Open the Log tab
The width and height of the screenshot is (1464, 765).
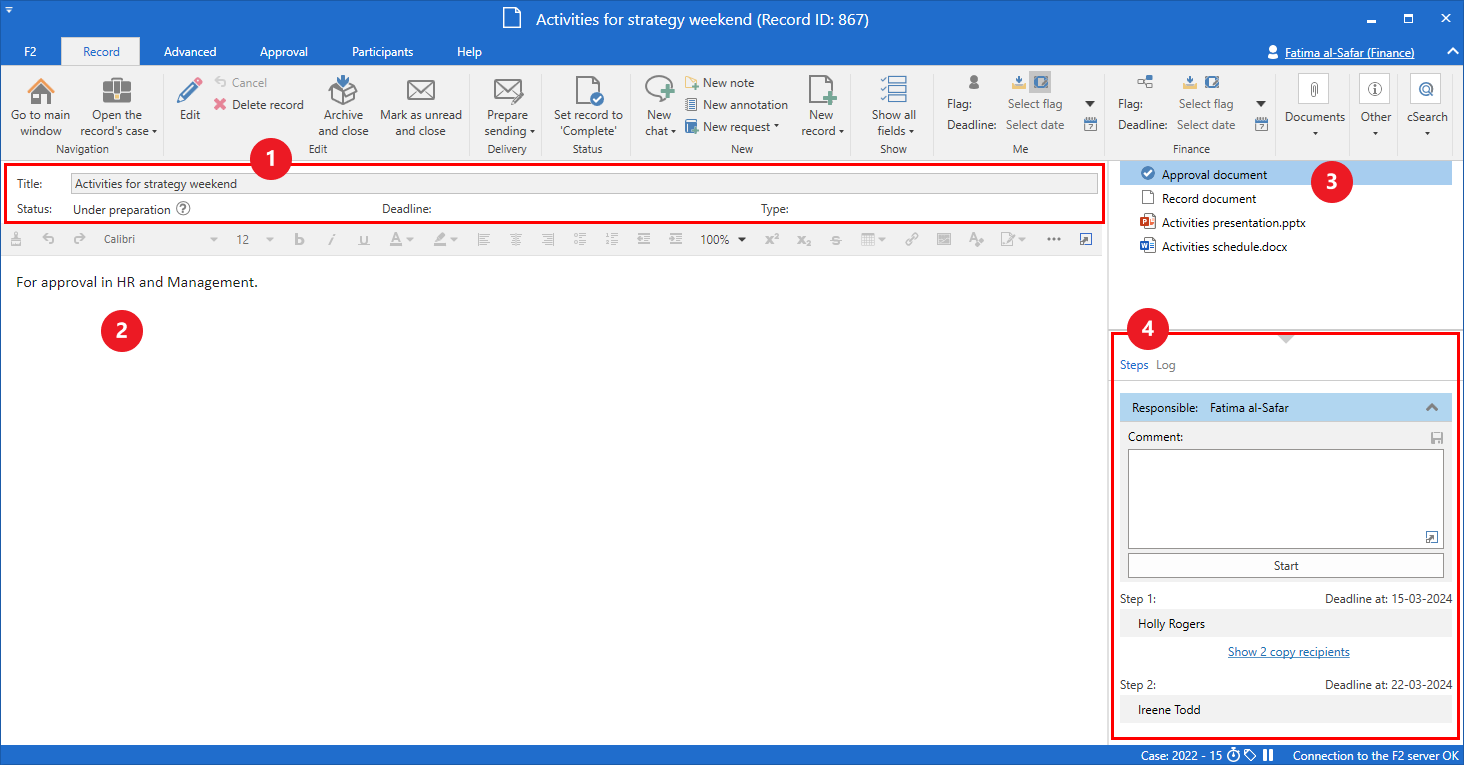point(1165,365)
